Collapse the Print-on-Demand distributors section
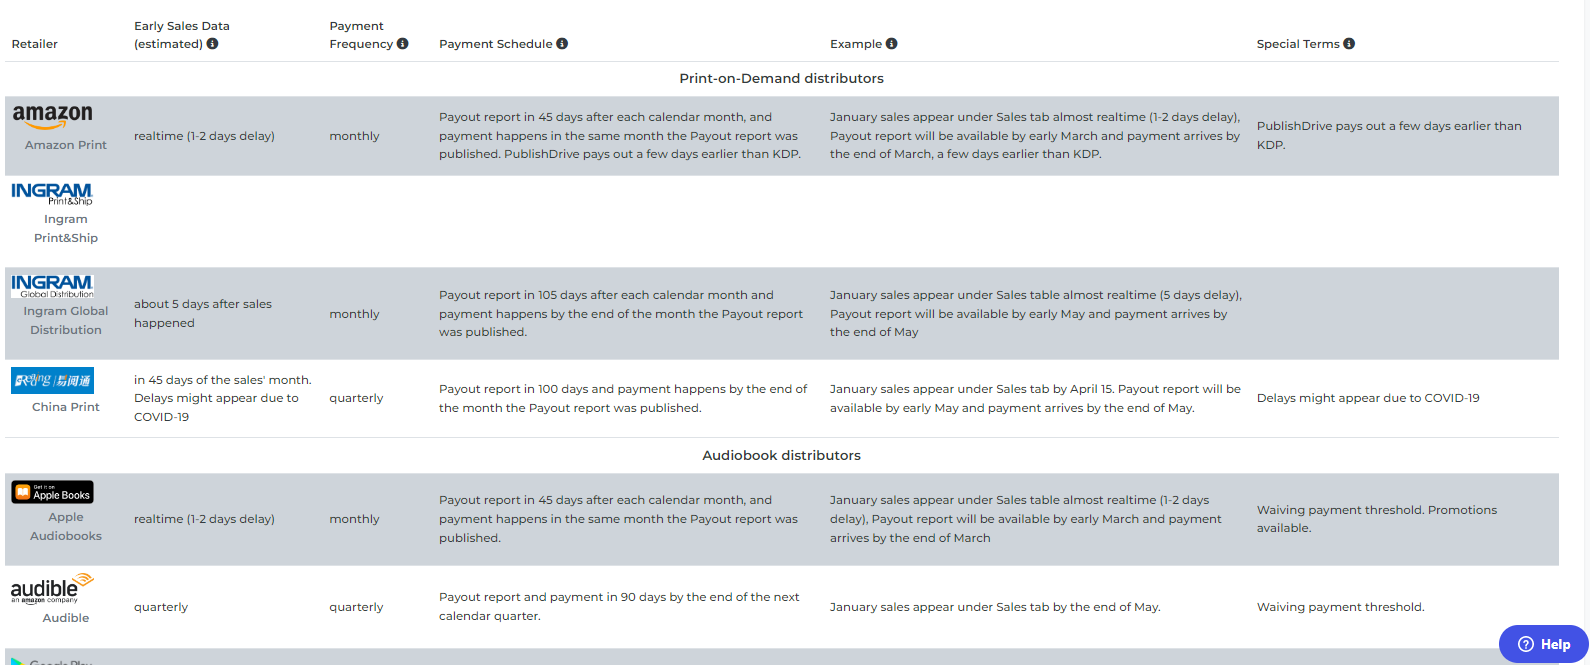Screen dimensions: 1590x665 (x=782, y=78)
